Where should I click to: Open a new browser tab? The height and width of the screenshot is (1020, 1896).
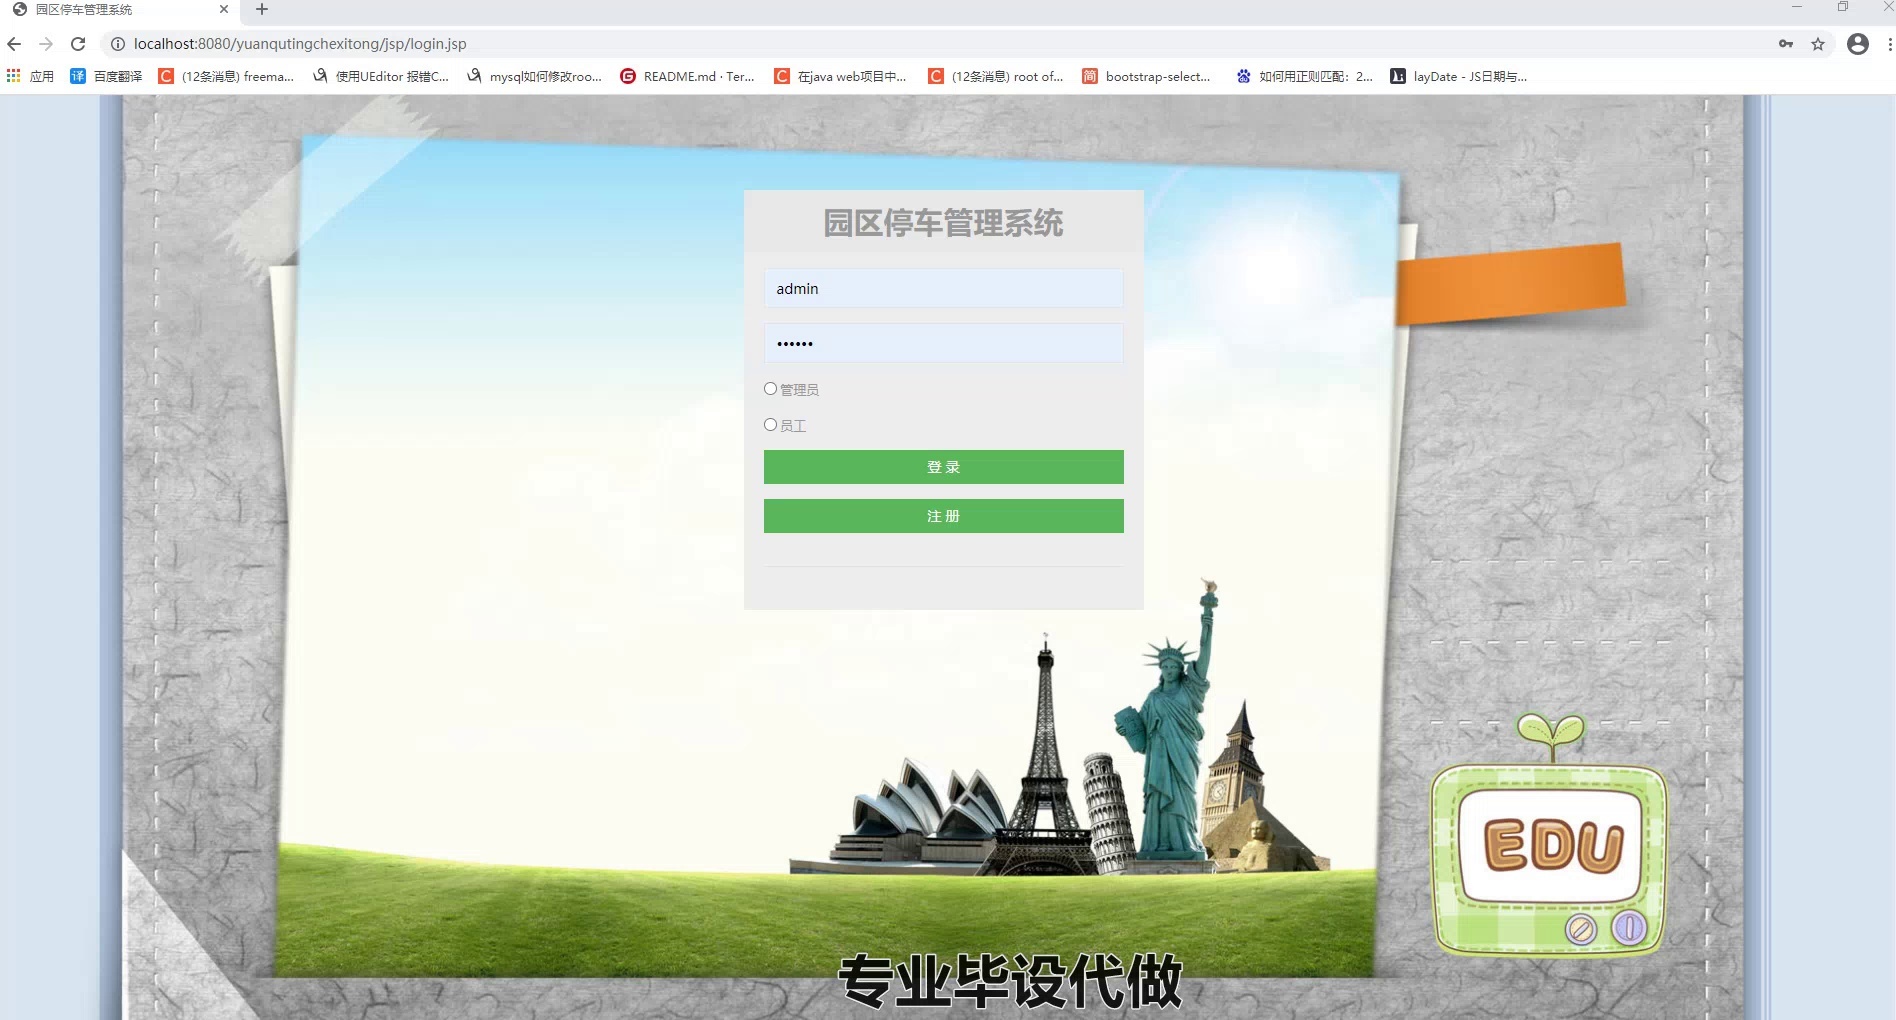pyautogui.click(x=262, y=9)
